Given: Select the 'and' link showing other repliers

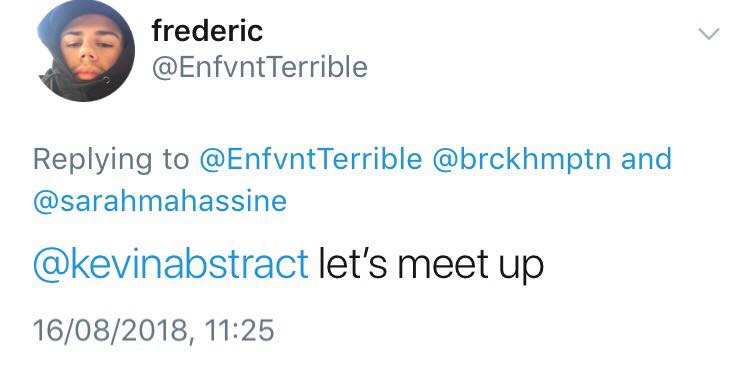Looking at the screenshot, I should (646, 159).
